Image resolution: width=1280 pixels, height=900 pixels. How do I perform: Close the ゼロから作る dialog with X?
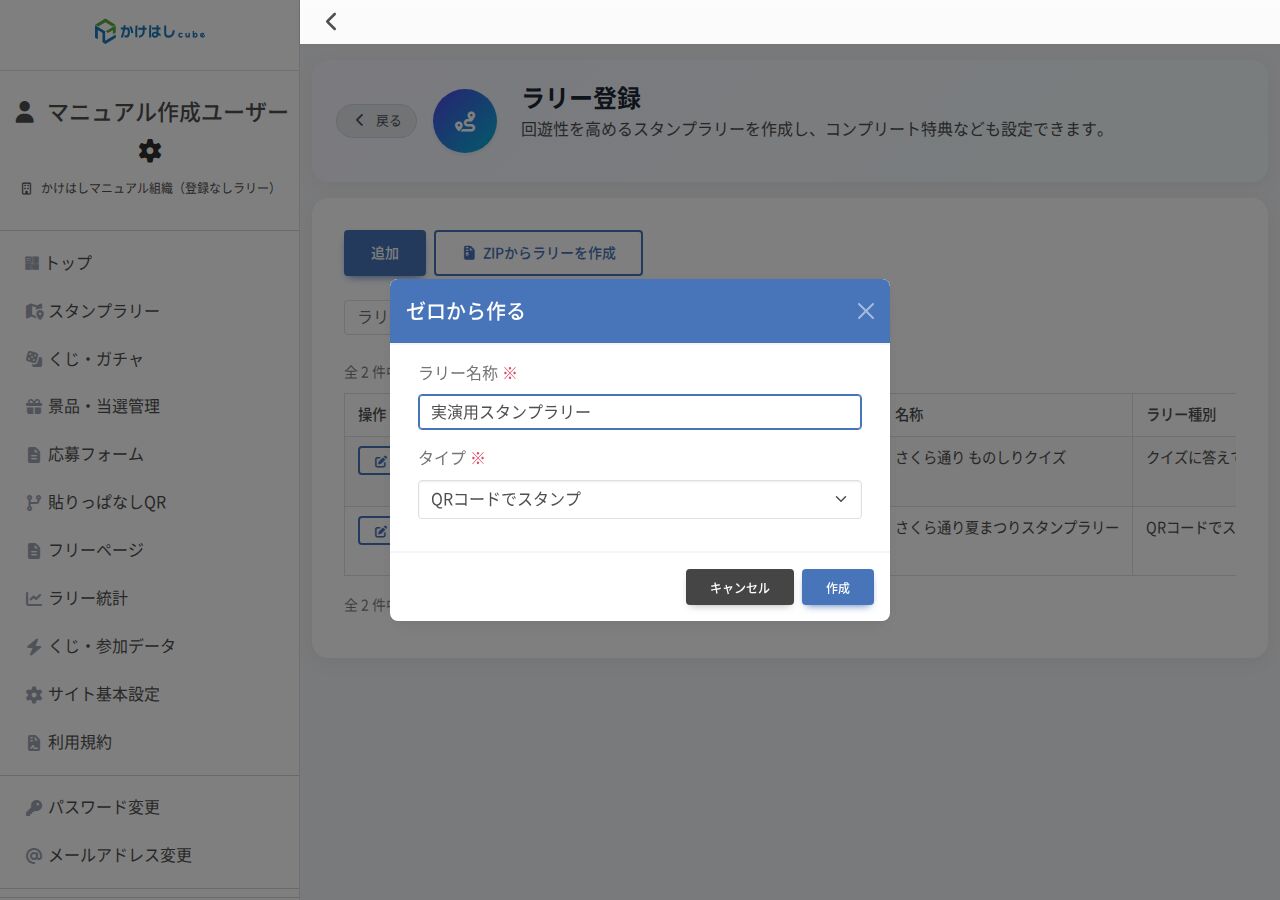(x=866, y=311)
